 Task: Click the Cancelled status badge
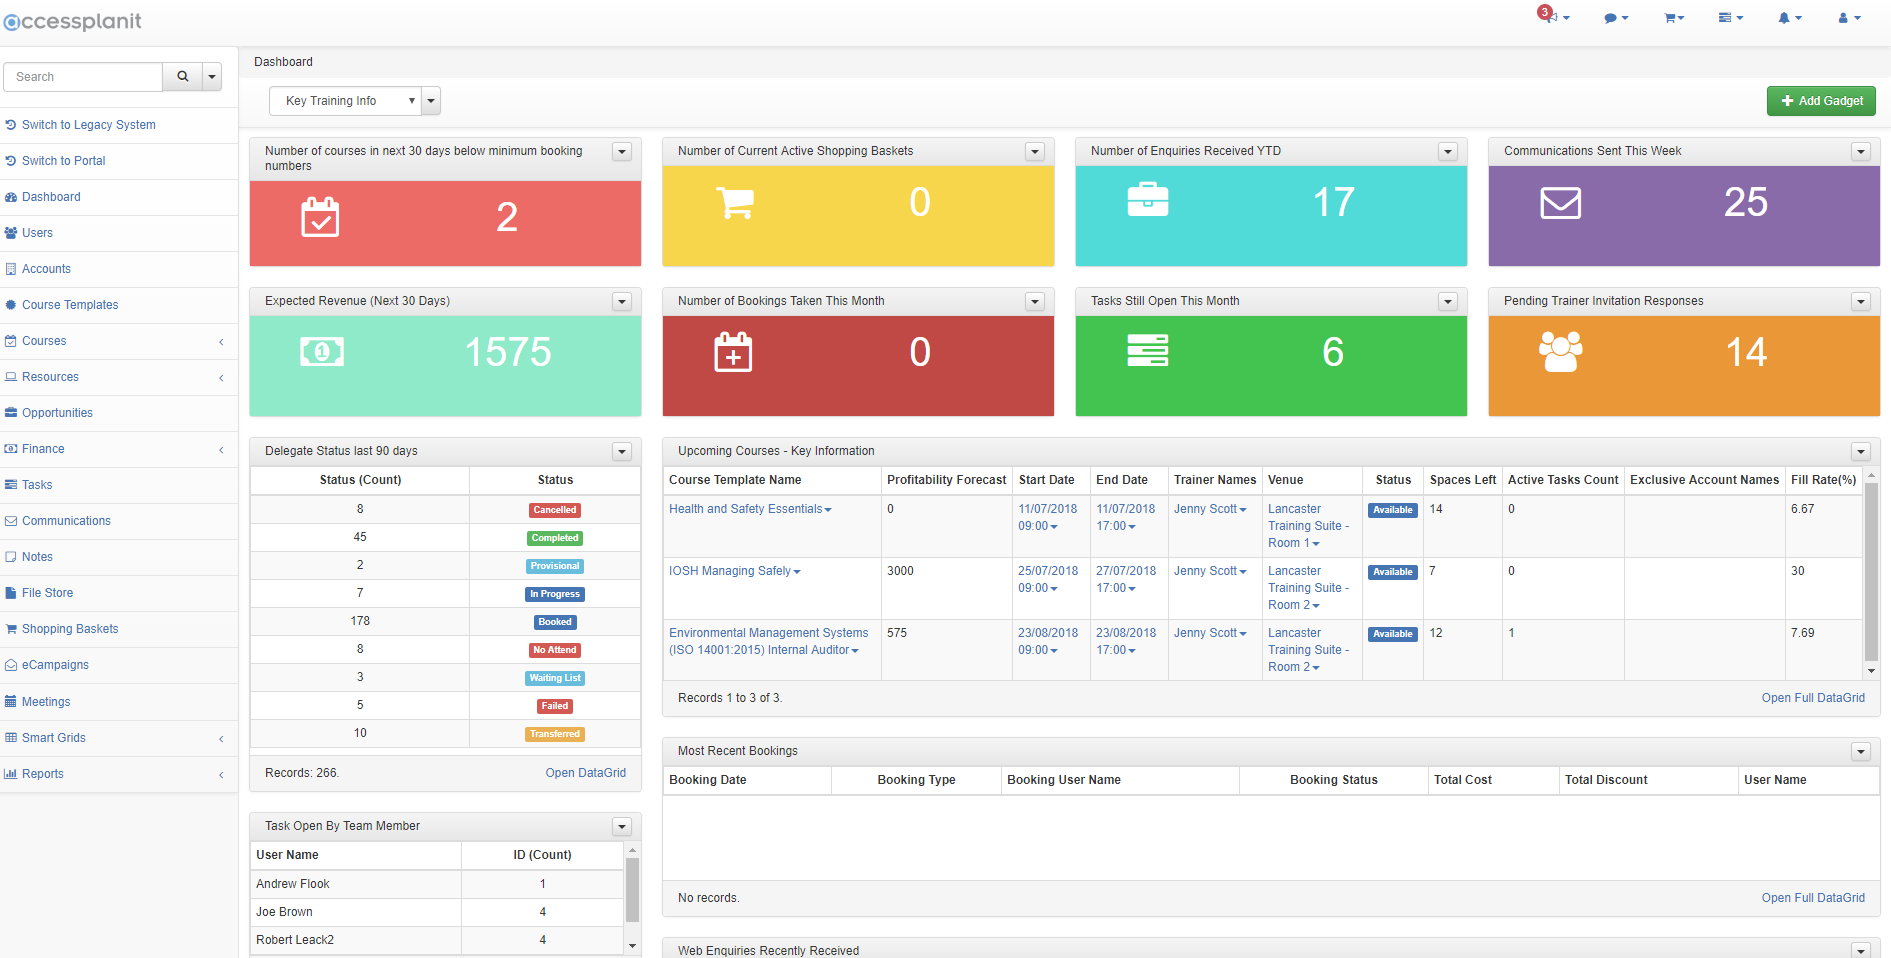click(555, 510)
